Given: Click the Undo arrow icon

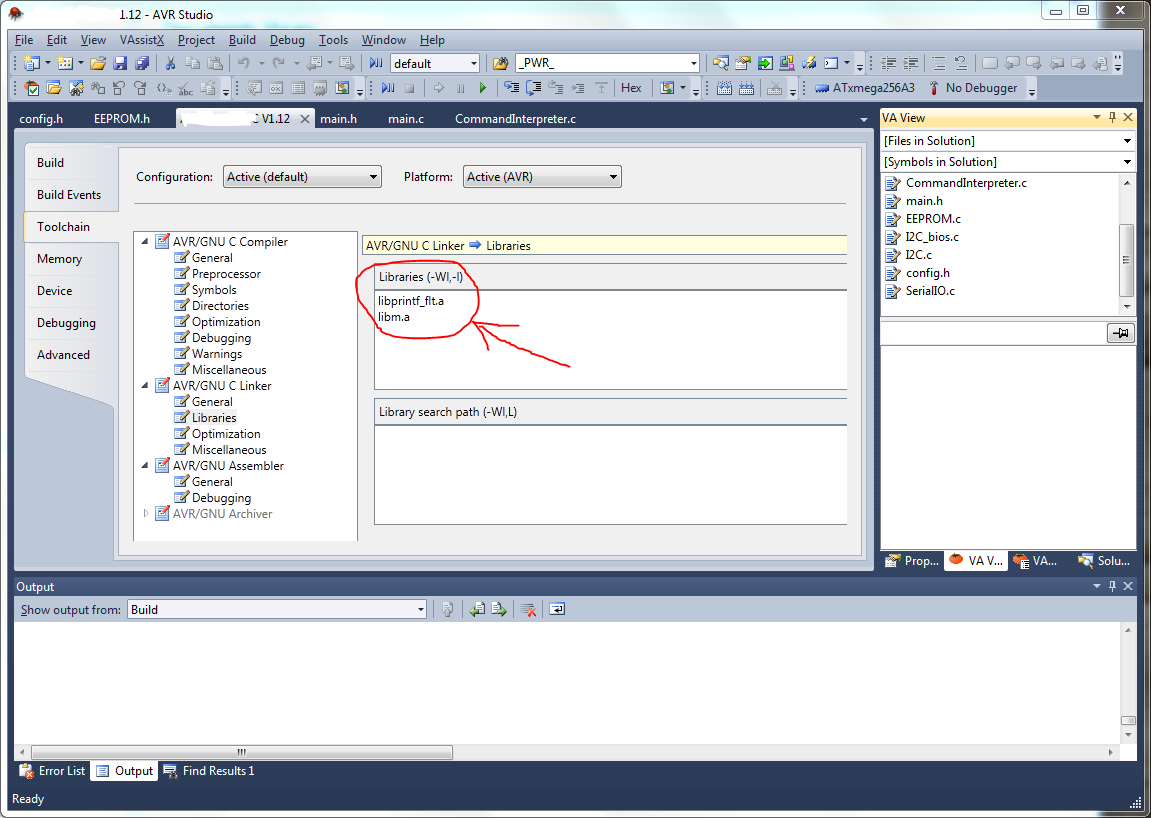Looking at the screenshot, I should [244, 63].
